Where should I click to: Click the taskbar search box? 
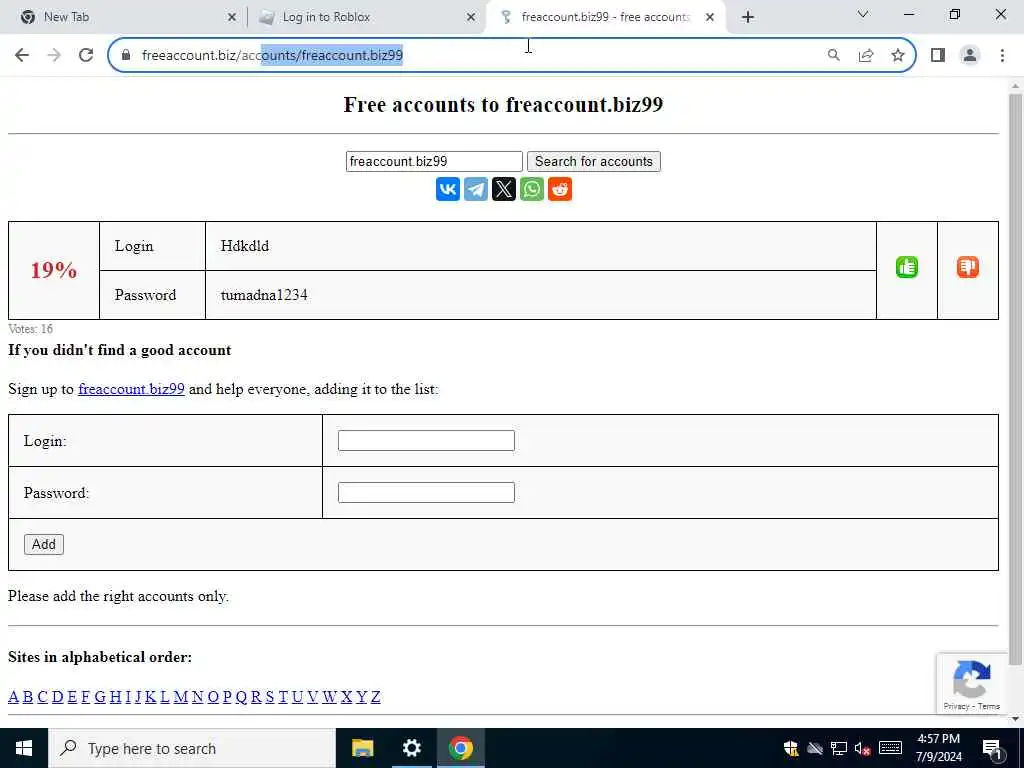click(191, 748)
